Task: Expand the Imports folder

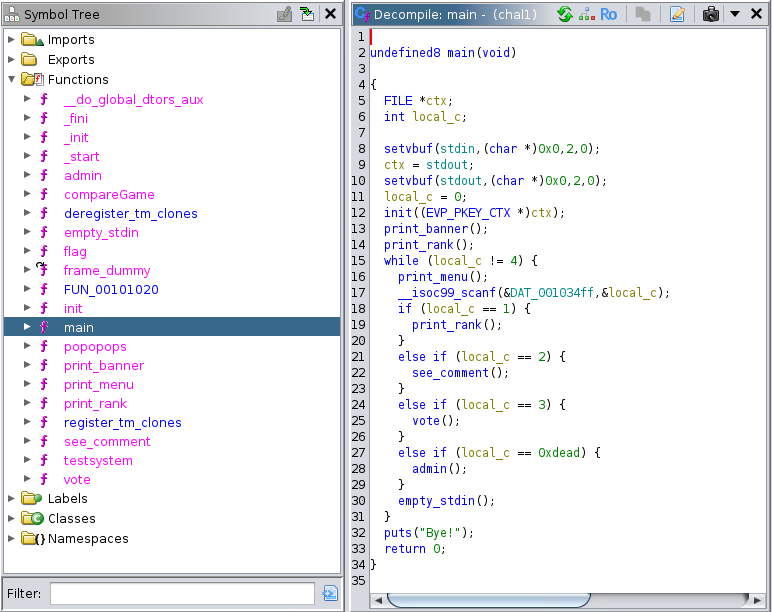Action: point(11,39)
